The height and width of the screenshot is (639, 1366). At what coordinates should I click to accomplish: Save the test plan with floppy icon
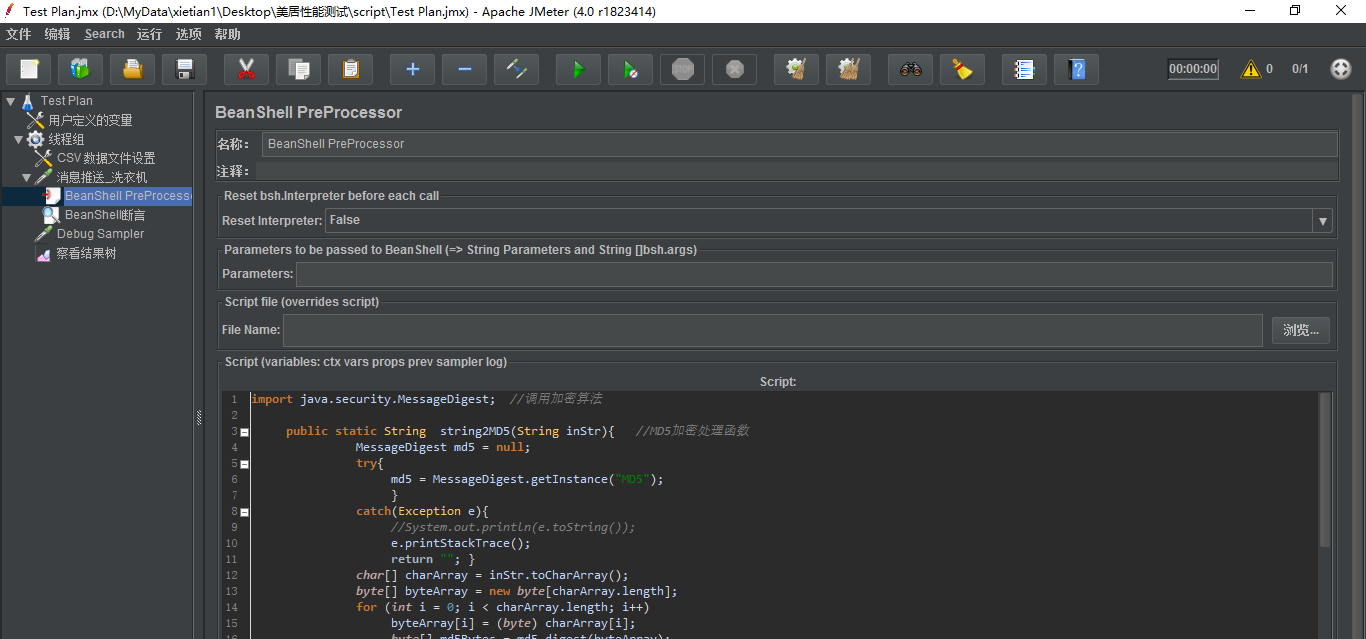tap(184, 69)
